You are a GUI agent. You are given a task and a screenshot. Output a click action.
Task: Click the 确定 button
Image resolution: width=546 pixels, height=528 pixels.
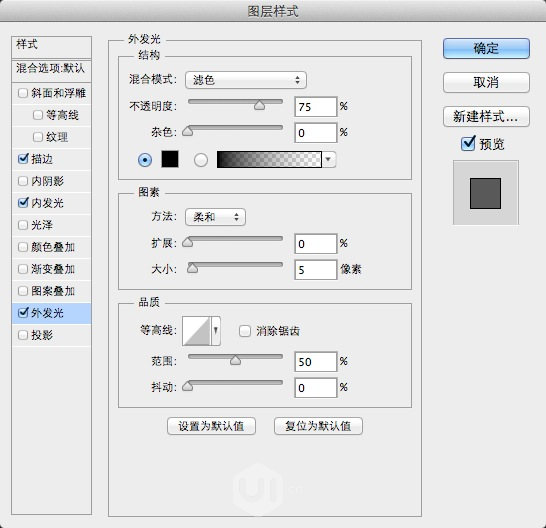click(486, 48)
